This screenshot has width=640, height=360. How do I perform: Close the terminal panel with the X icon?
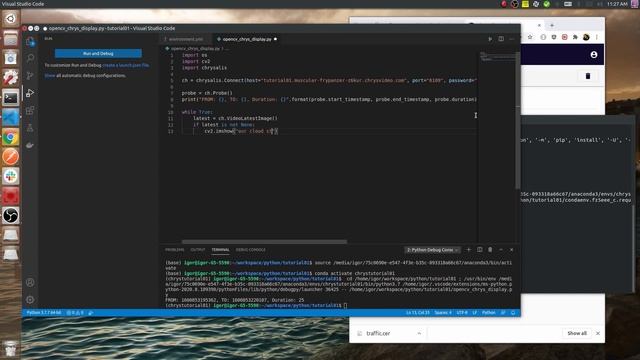[511, 249]
